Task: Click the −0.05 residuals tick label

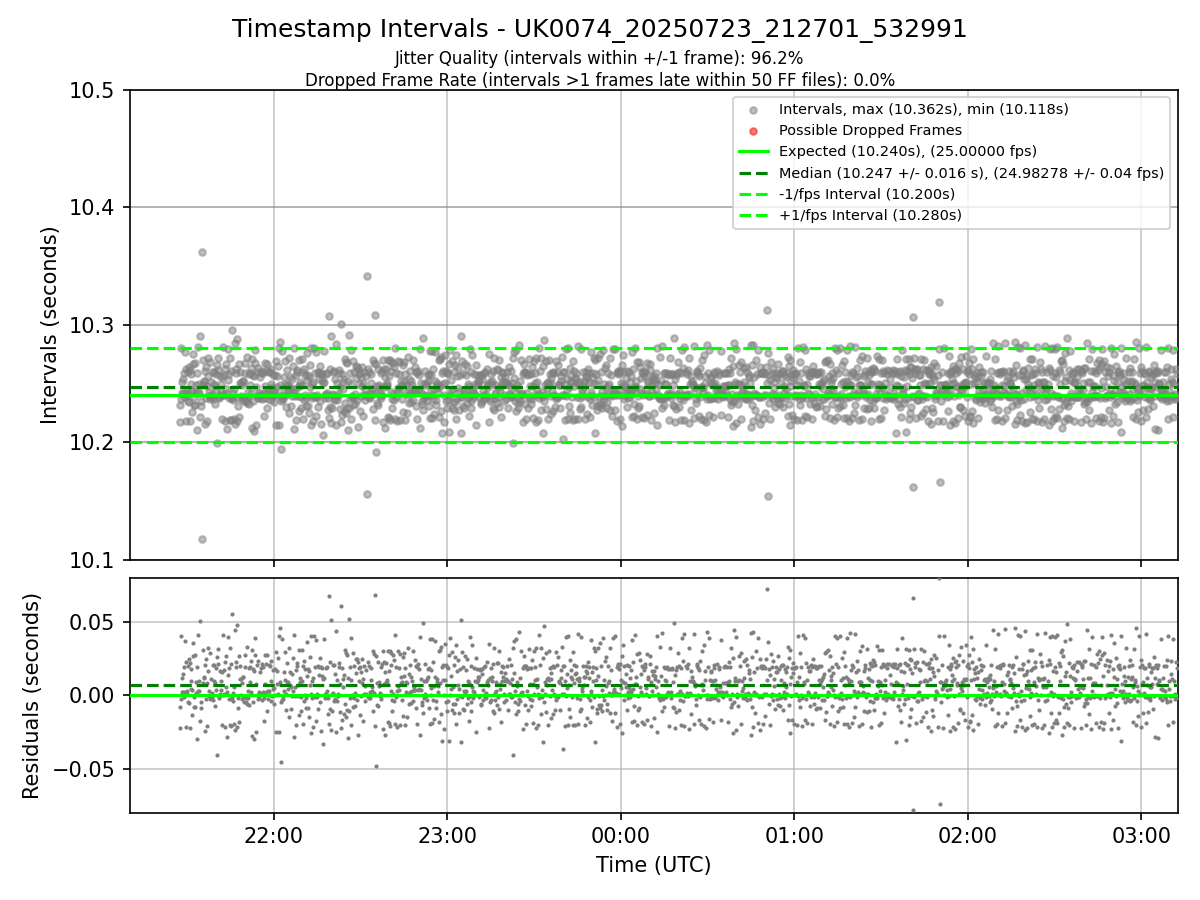Action: 86,769
